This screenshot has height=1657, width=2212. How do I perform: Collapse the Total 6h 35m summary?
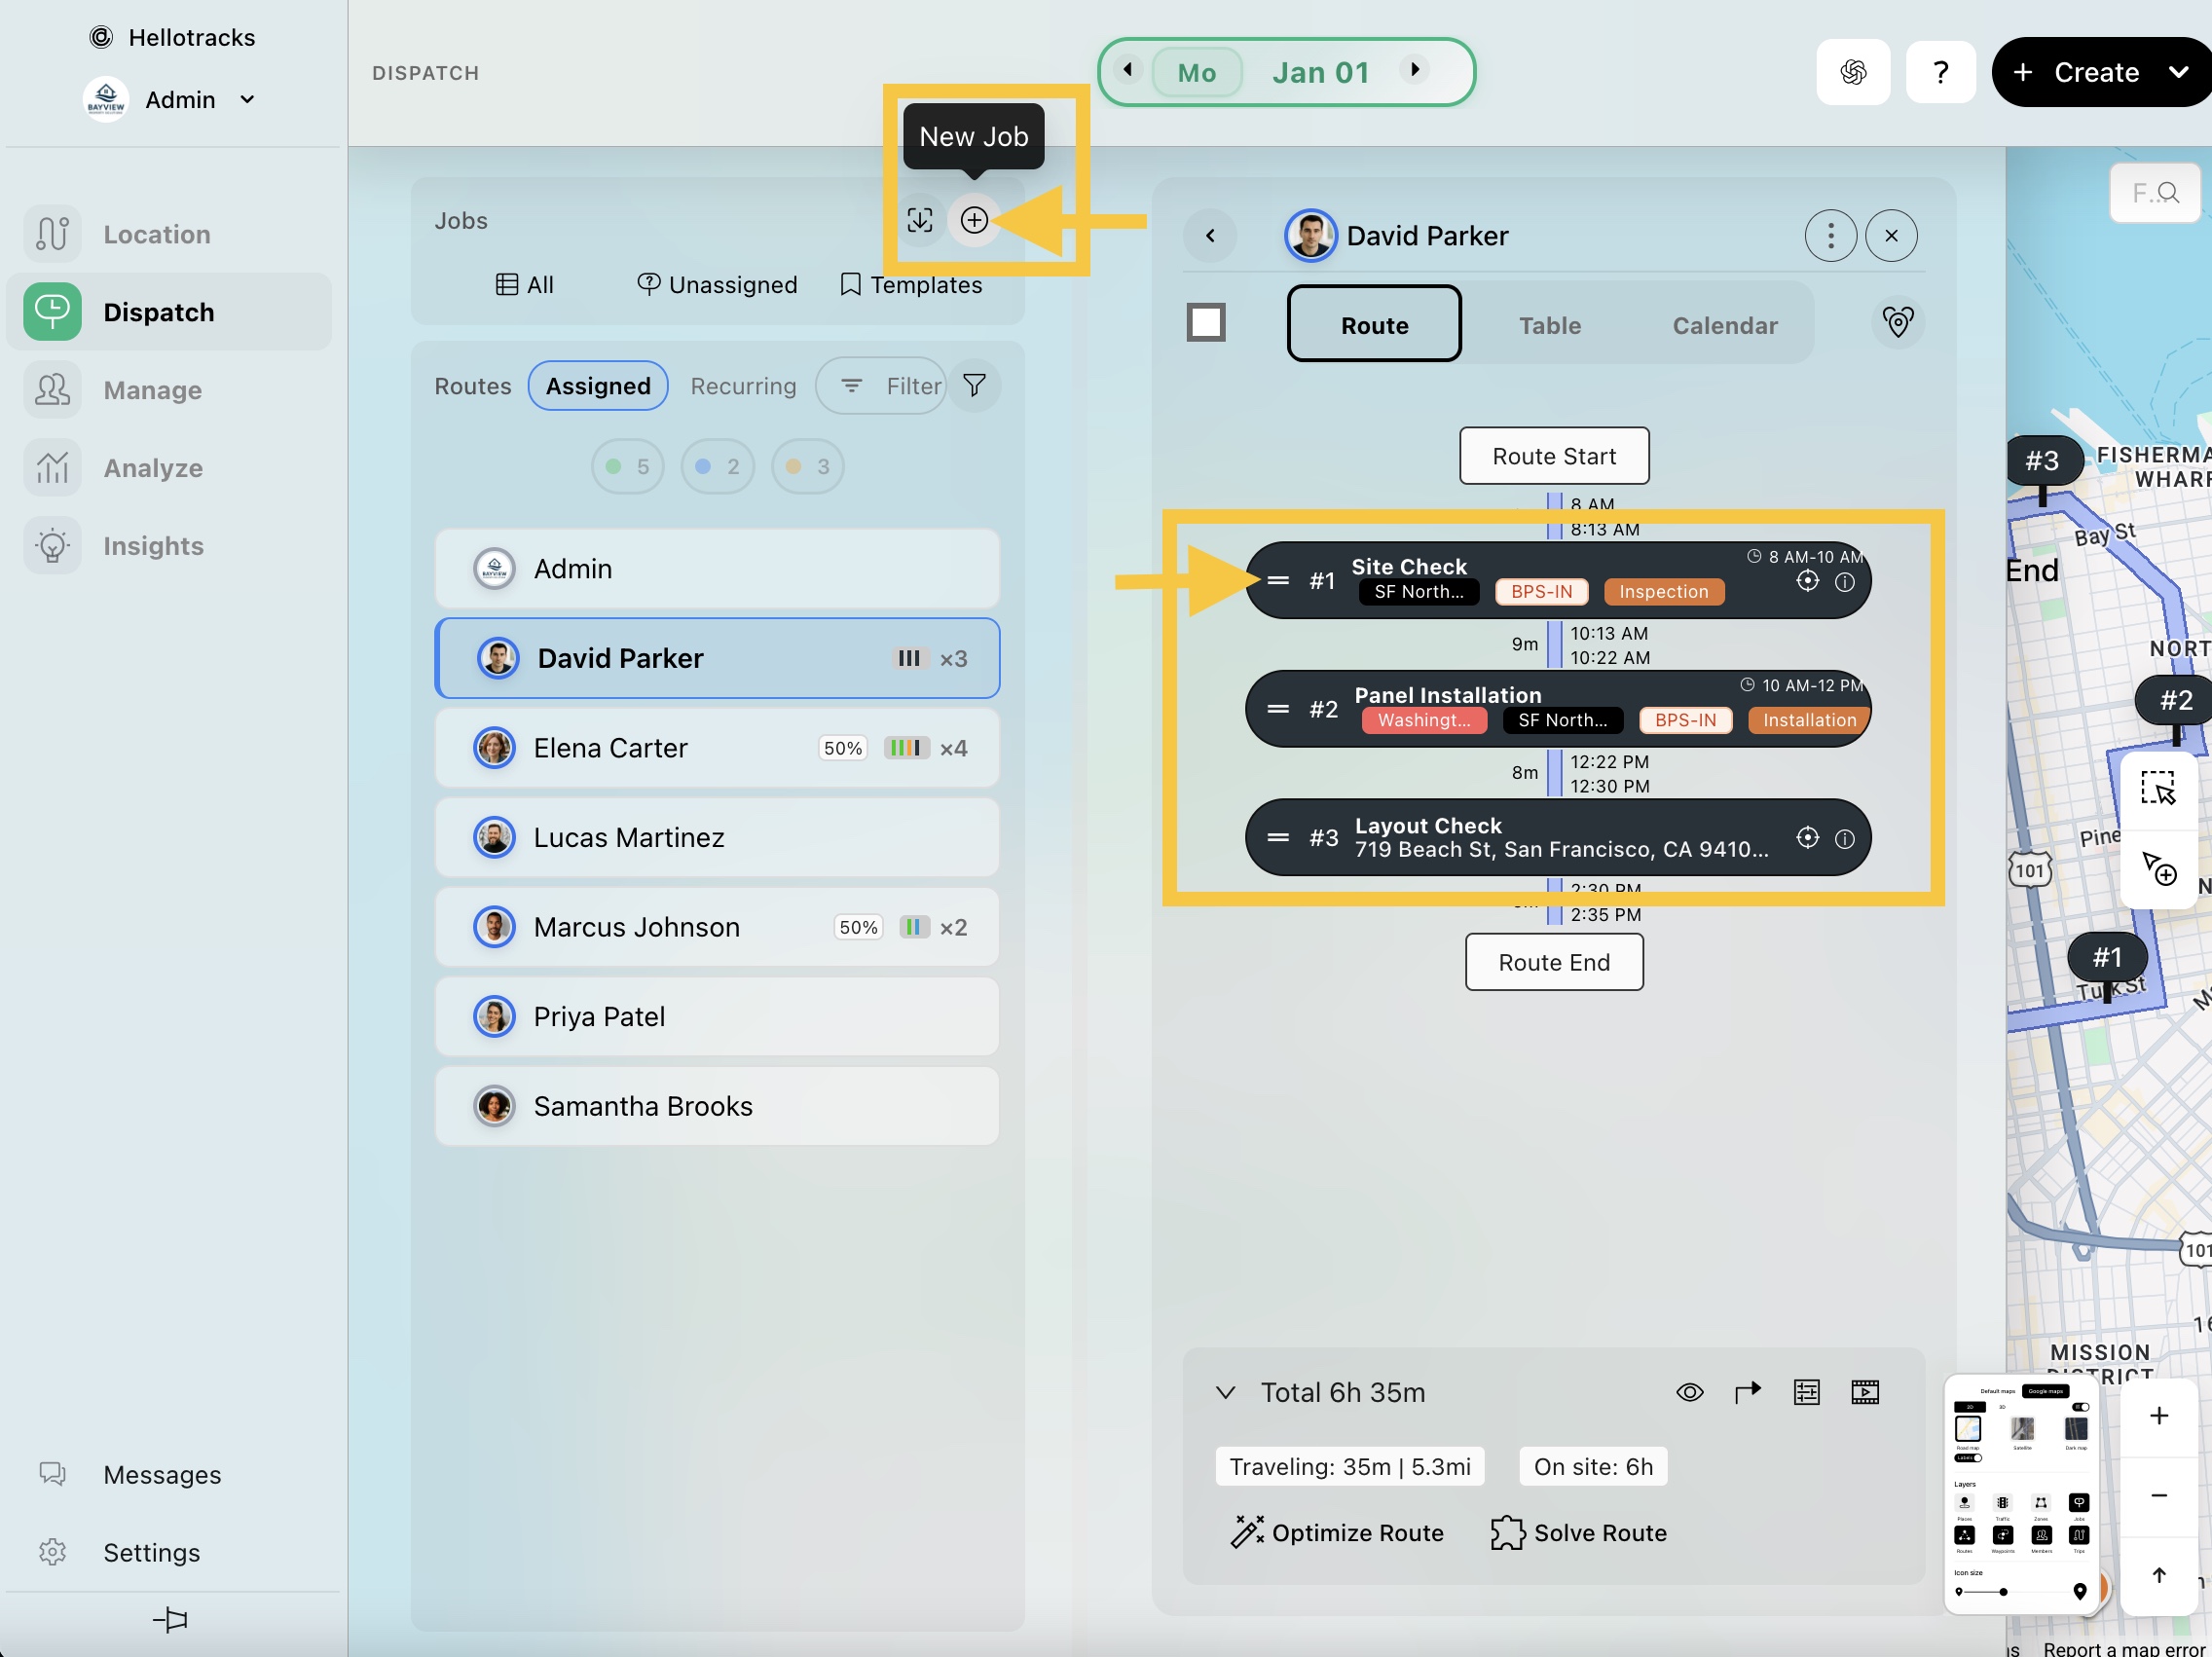coord(1225,1392)
